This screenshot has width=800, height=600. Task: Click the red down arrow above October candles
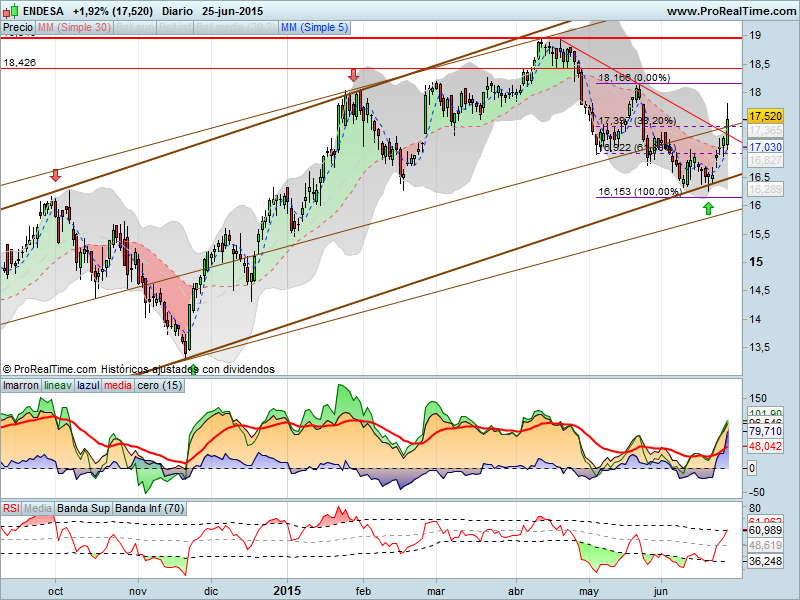[55, 176]
